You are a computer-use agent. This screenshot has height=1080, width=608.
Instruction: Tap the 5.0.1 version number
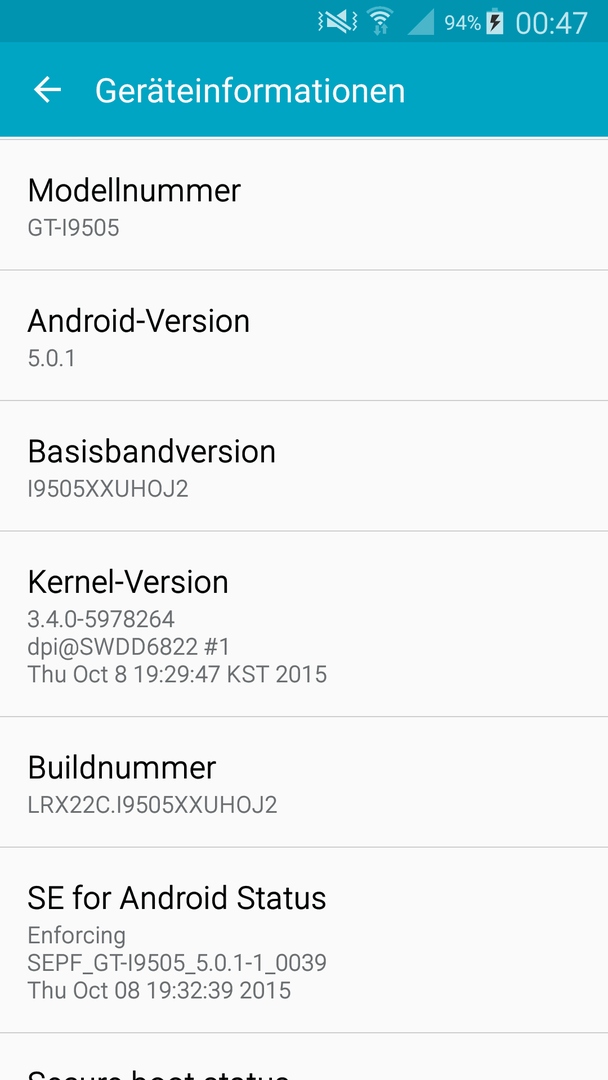(x=51, y=358)
